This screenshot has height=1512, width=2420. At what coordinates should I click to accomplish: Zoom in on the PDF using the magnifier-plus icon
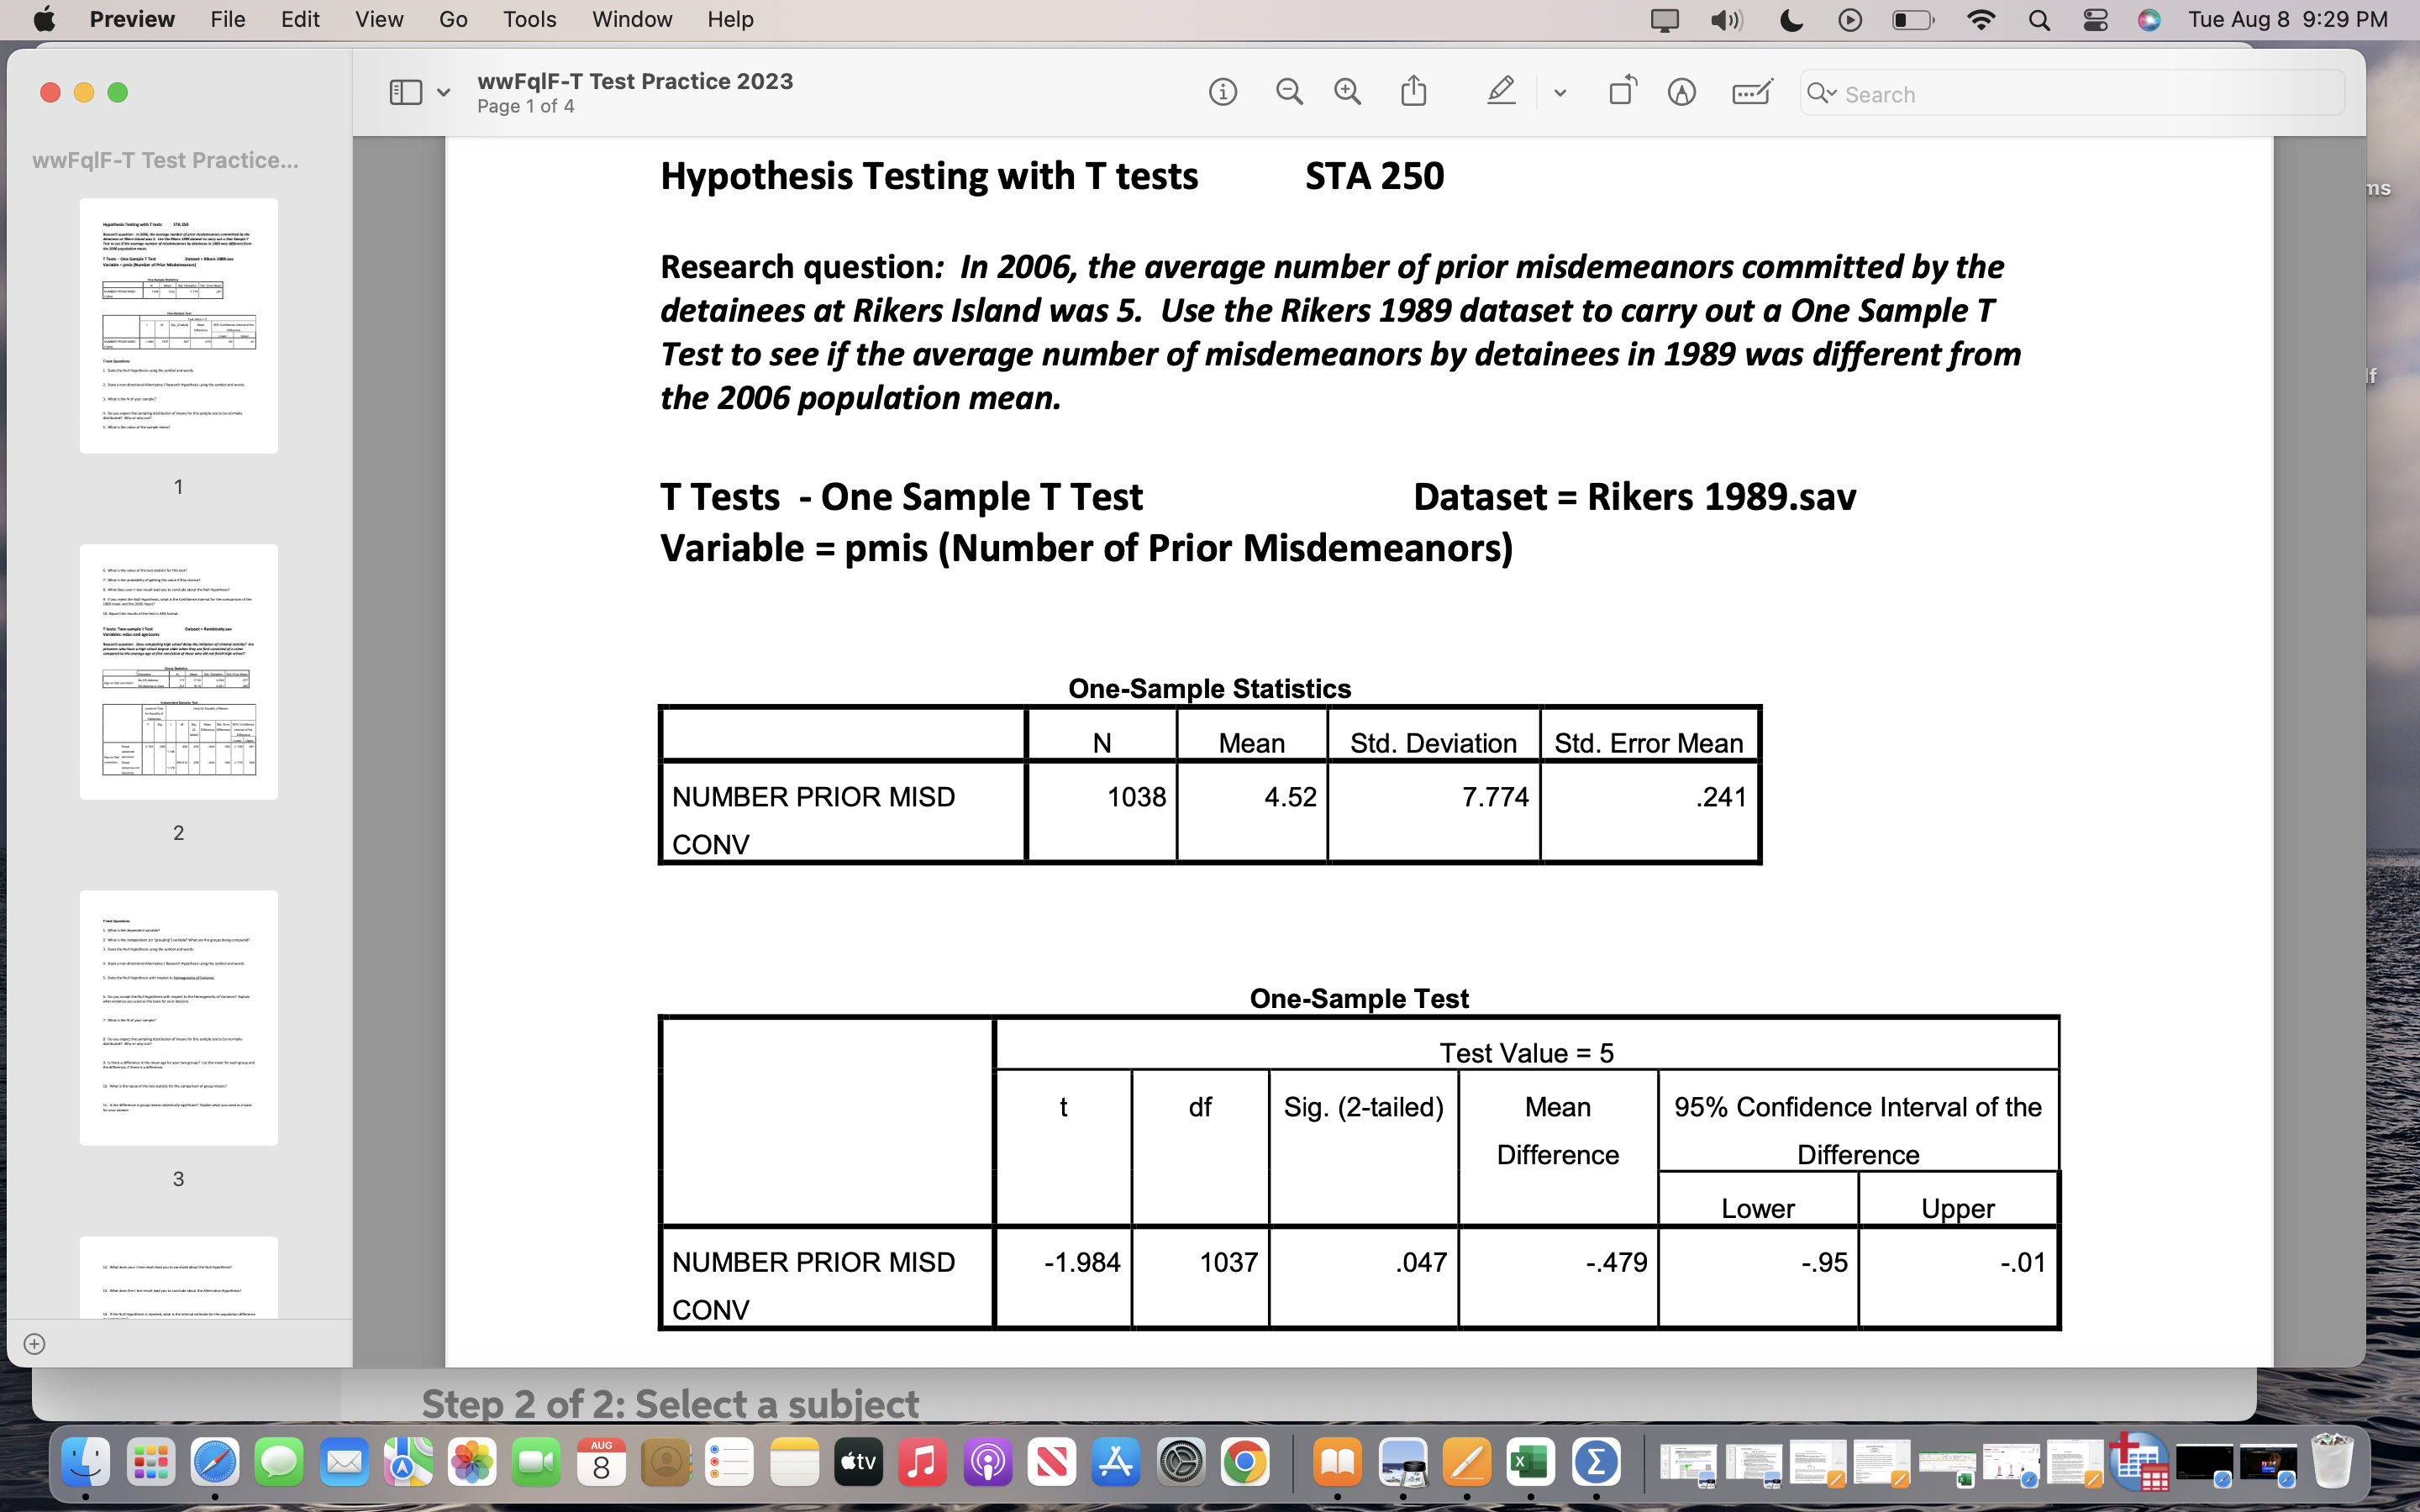click(x=1347, y=91)
